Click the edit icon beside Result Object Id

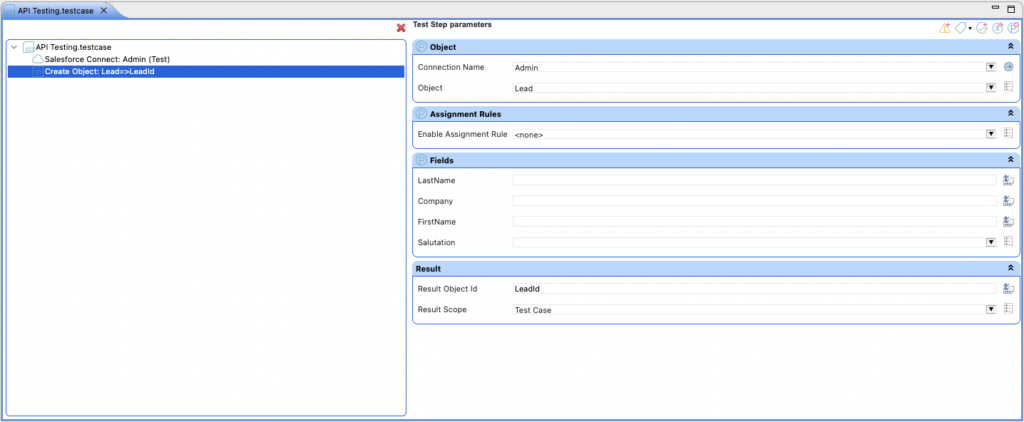[x=1008, y=288]
